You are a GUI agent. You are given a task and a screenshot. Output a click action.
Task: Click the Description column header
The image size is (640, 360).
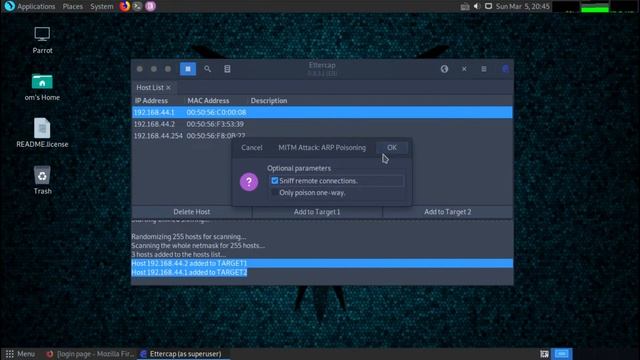(x=269, y=100)
